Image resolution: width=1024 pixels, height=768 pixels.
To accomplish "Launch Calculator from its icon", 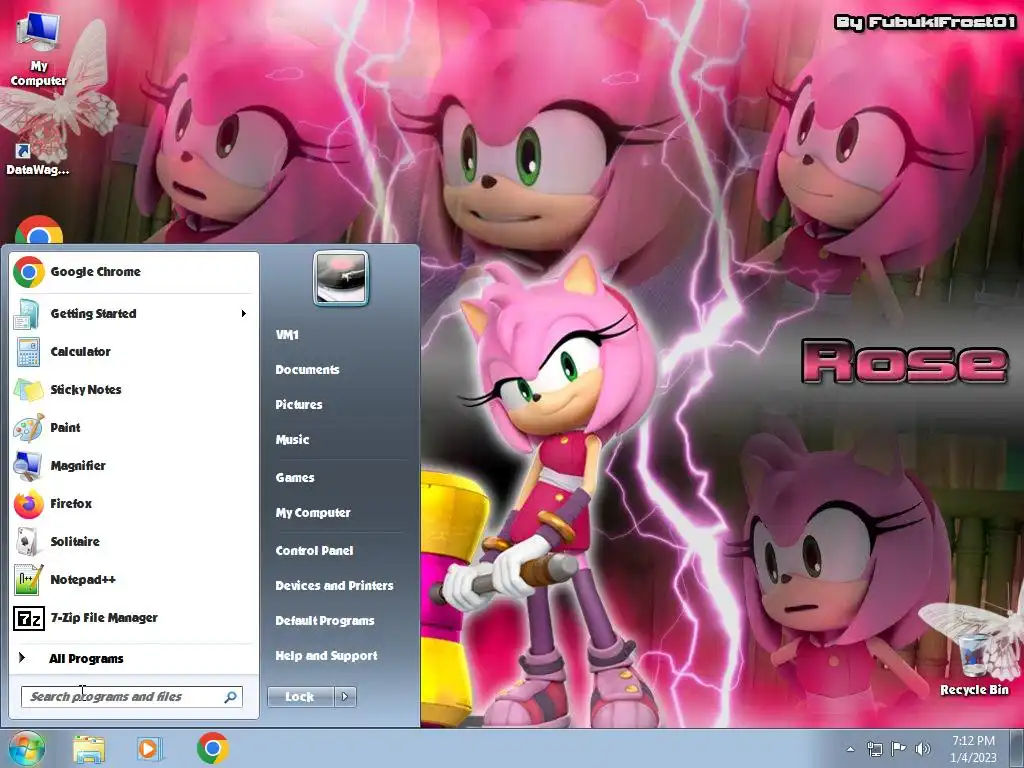I will pos(29,351).
